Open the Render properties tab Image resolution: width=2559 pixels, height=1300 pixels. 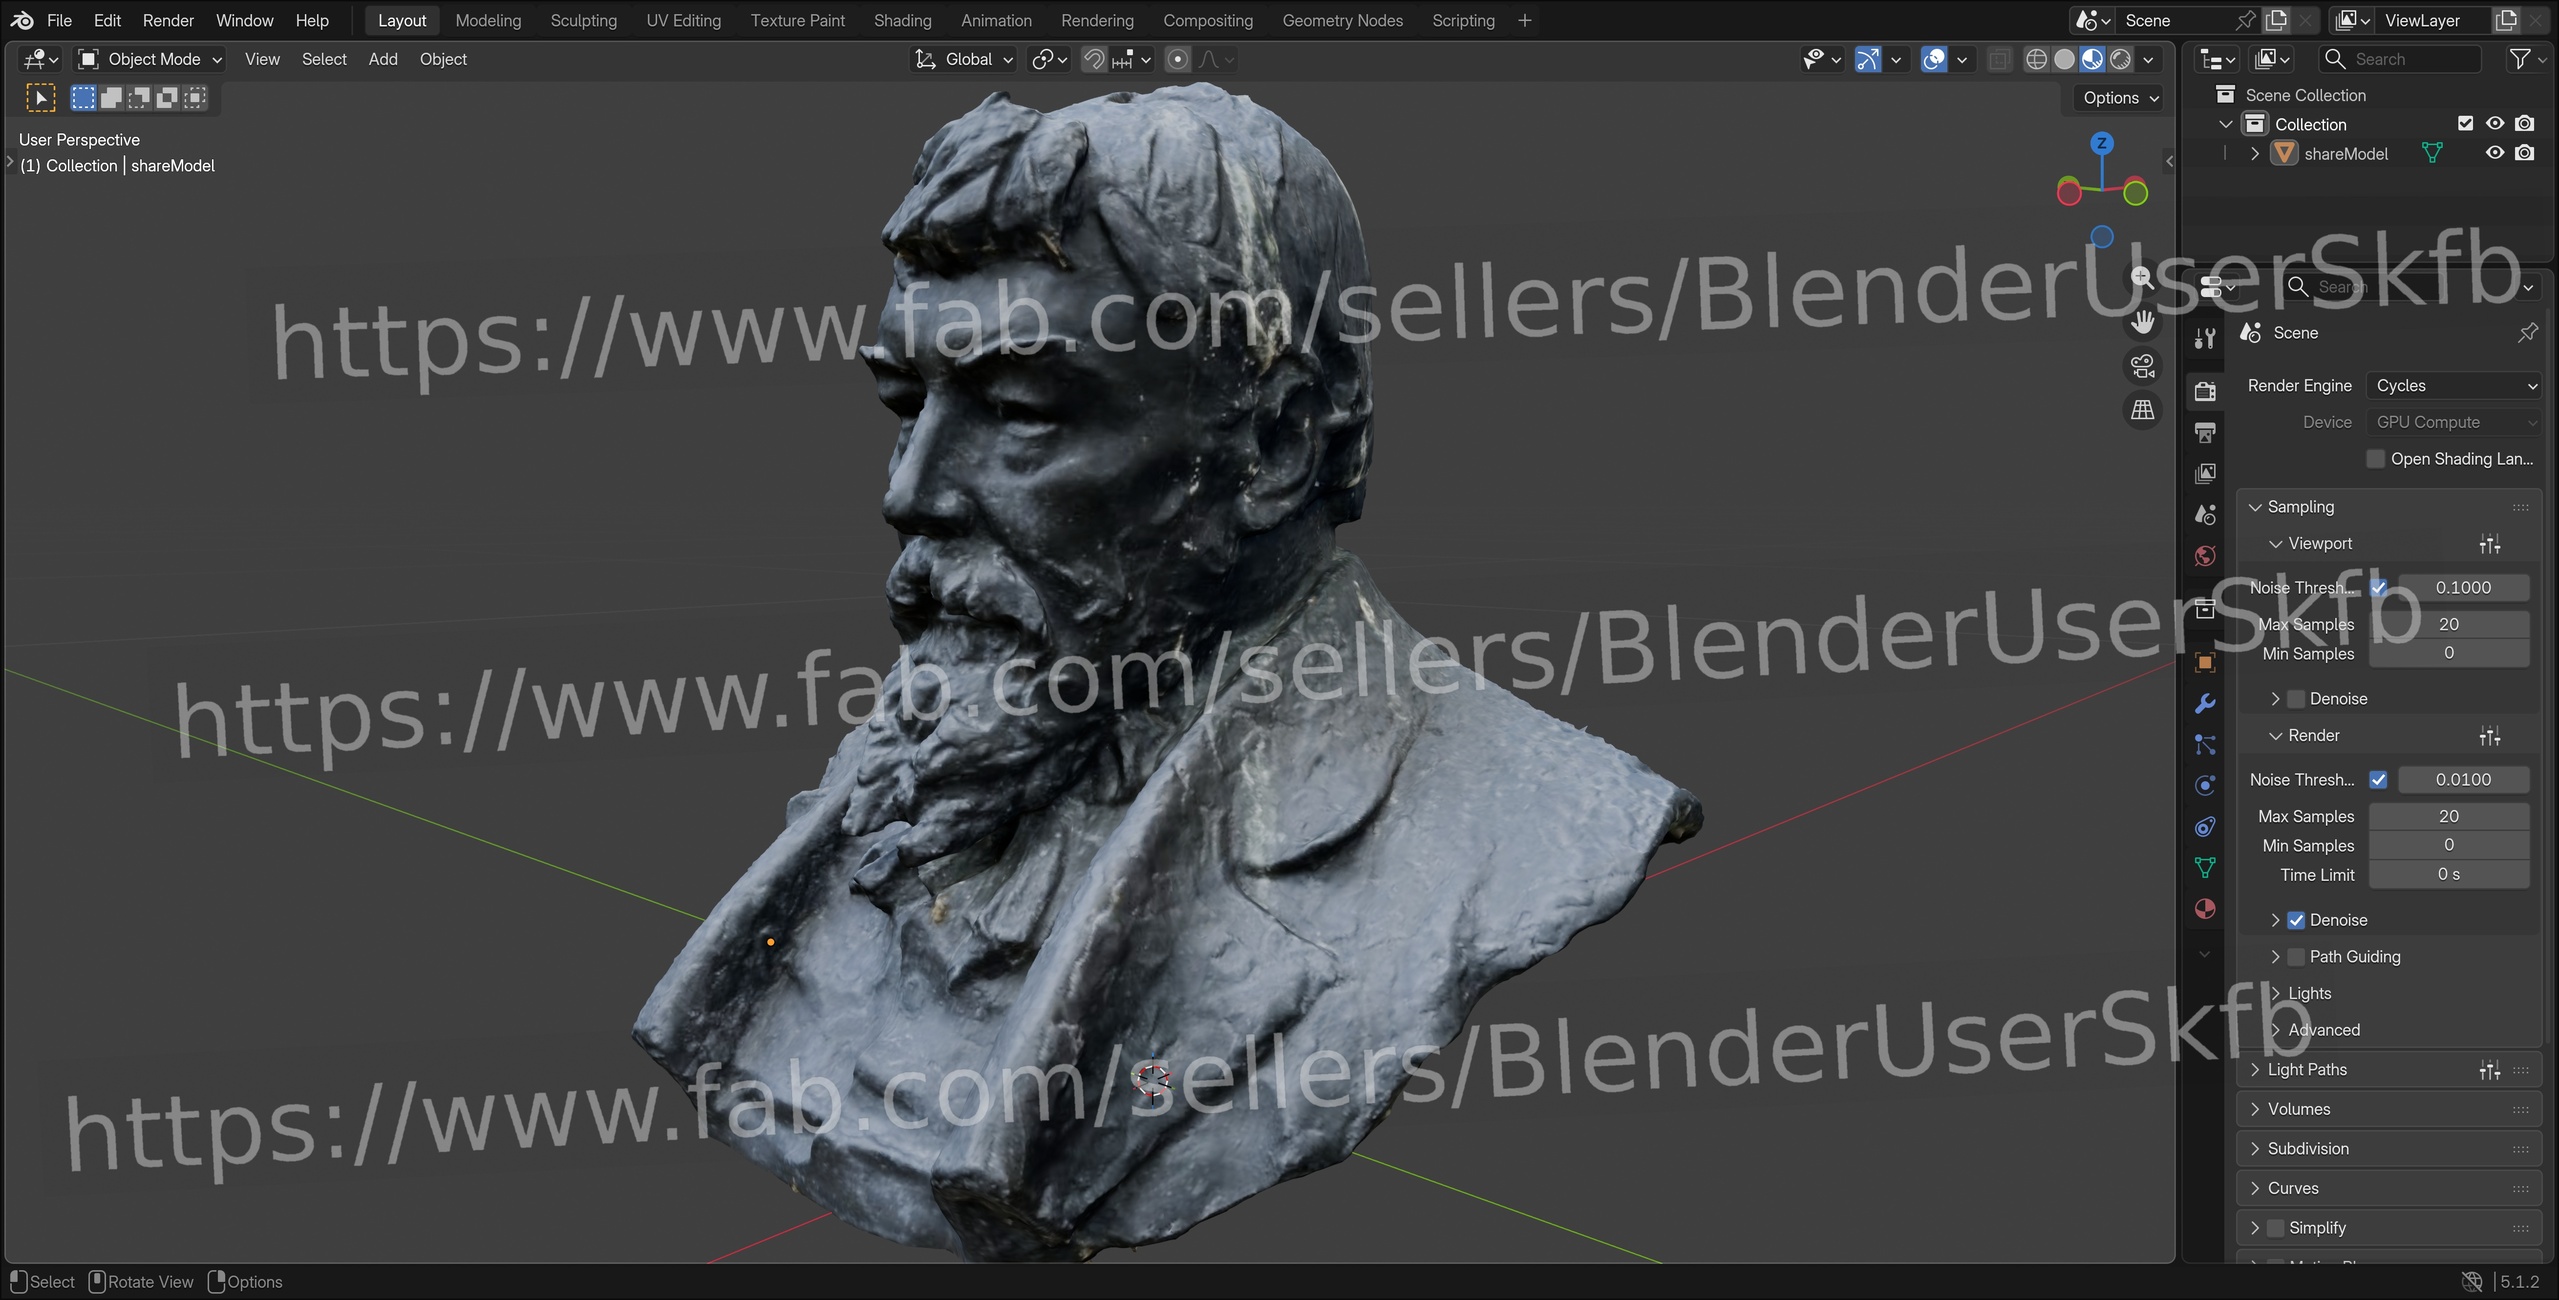(2205, 391)
